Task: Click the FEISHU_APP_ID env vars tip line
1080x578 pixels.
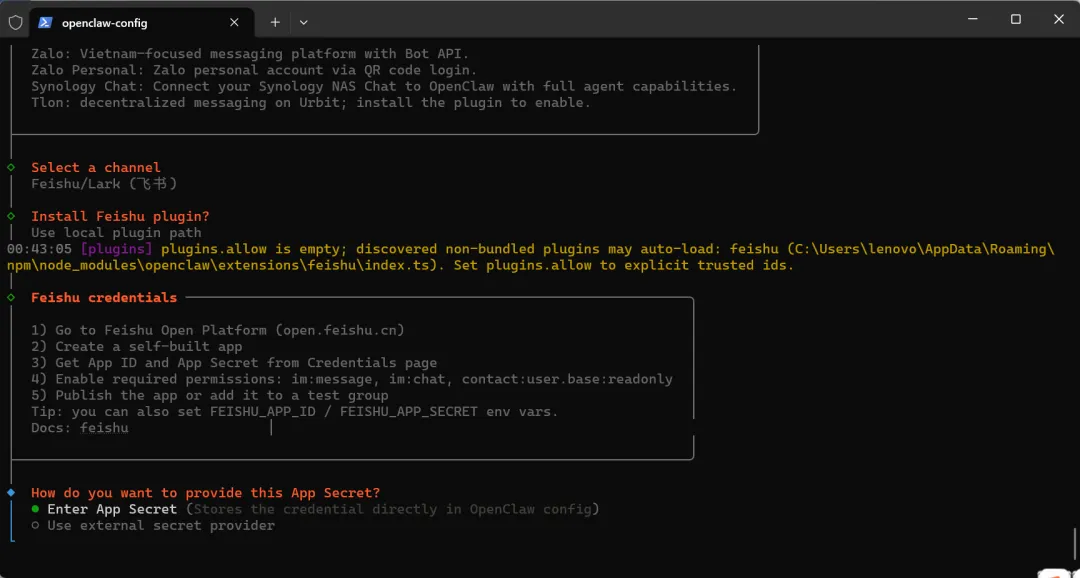Action: point(295,412)
